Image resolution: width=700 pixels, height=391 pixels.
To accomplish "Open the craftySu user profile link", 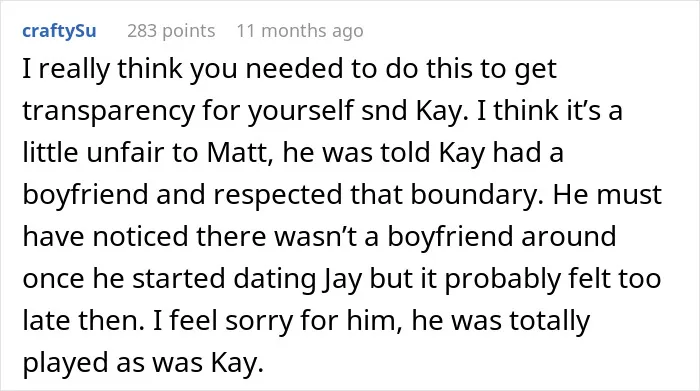I will (59, 31).
